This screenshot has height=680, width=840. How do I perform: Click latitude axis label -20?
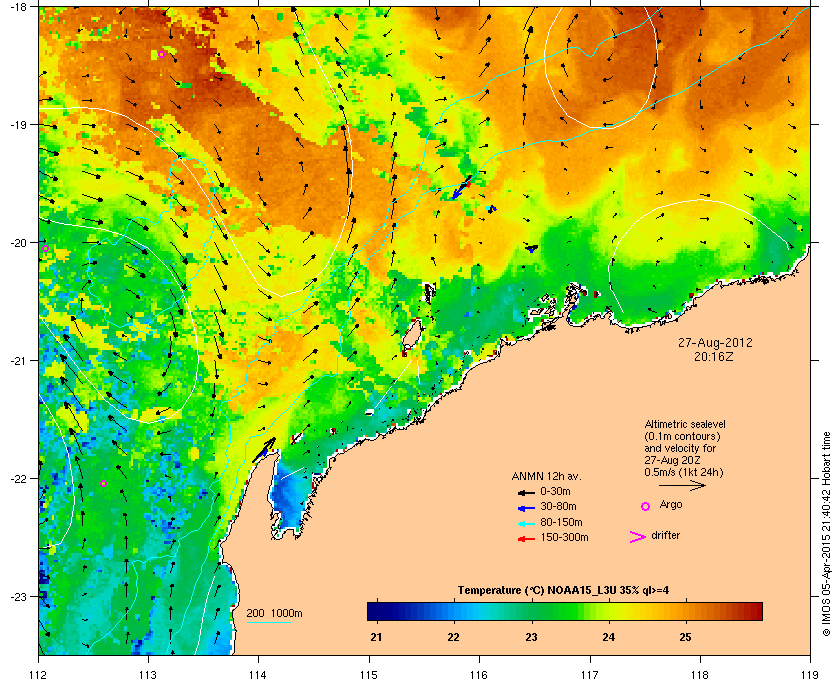[18, 242]
